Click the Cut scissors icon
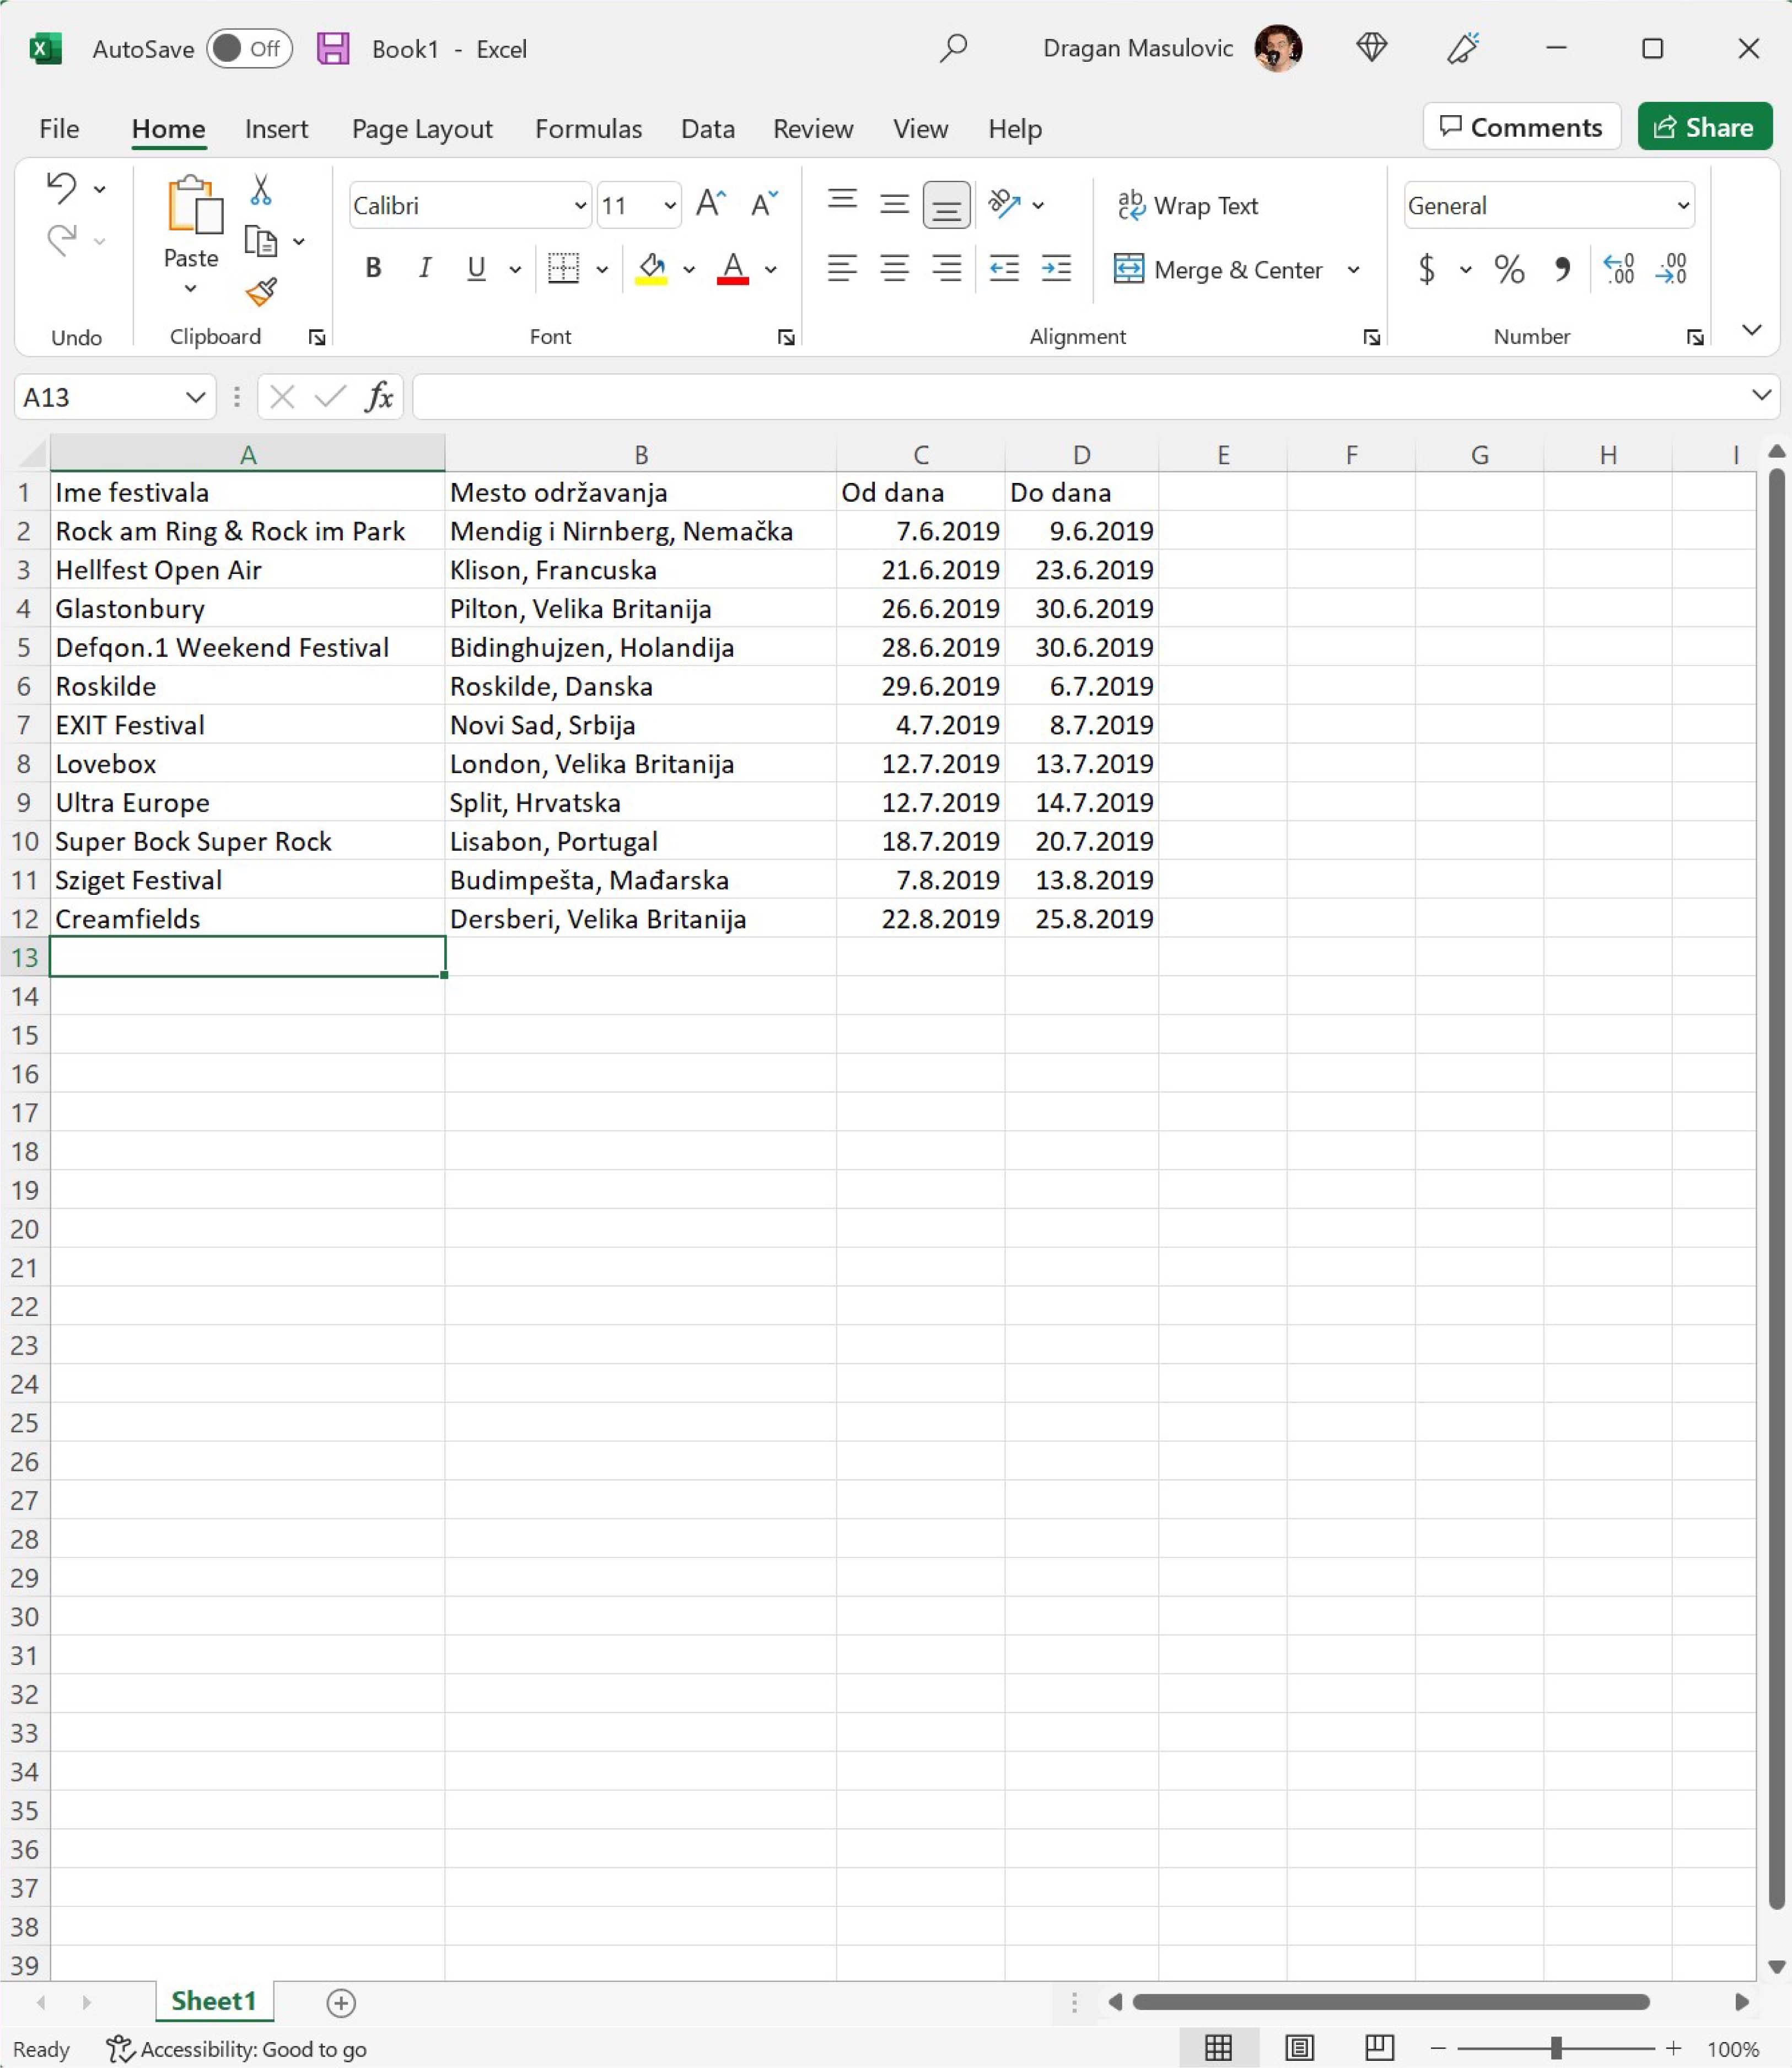The image size is (1792, 2068). 261,189
